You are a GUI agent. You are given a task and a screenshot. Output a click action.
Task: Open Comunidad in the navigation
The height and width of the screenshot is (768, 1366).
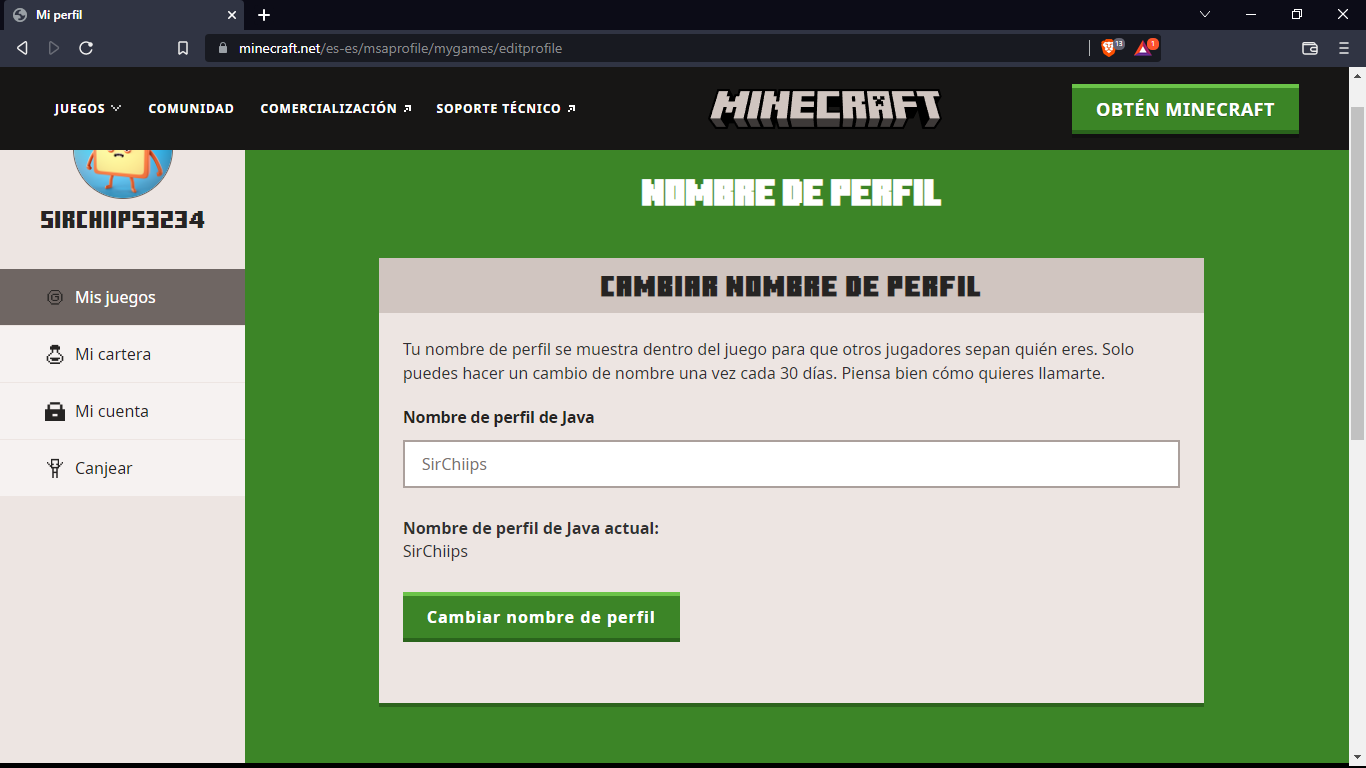point(191,108)
